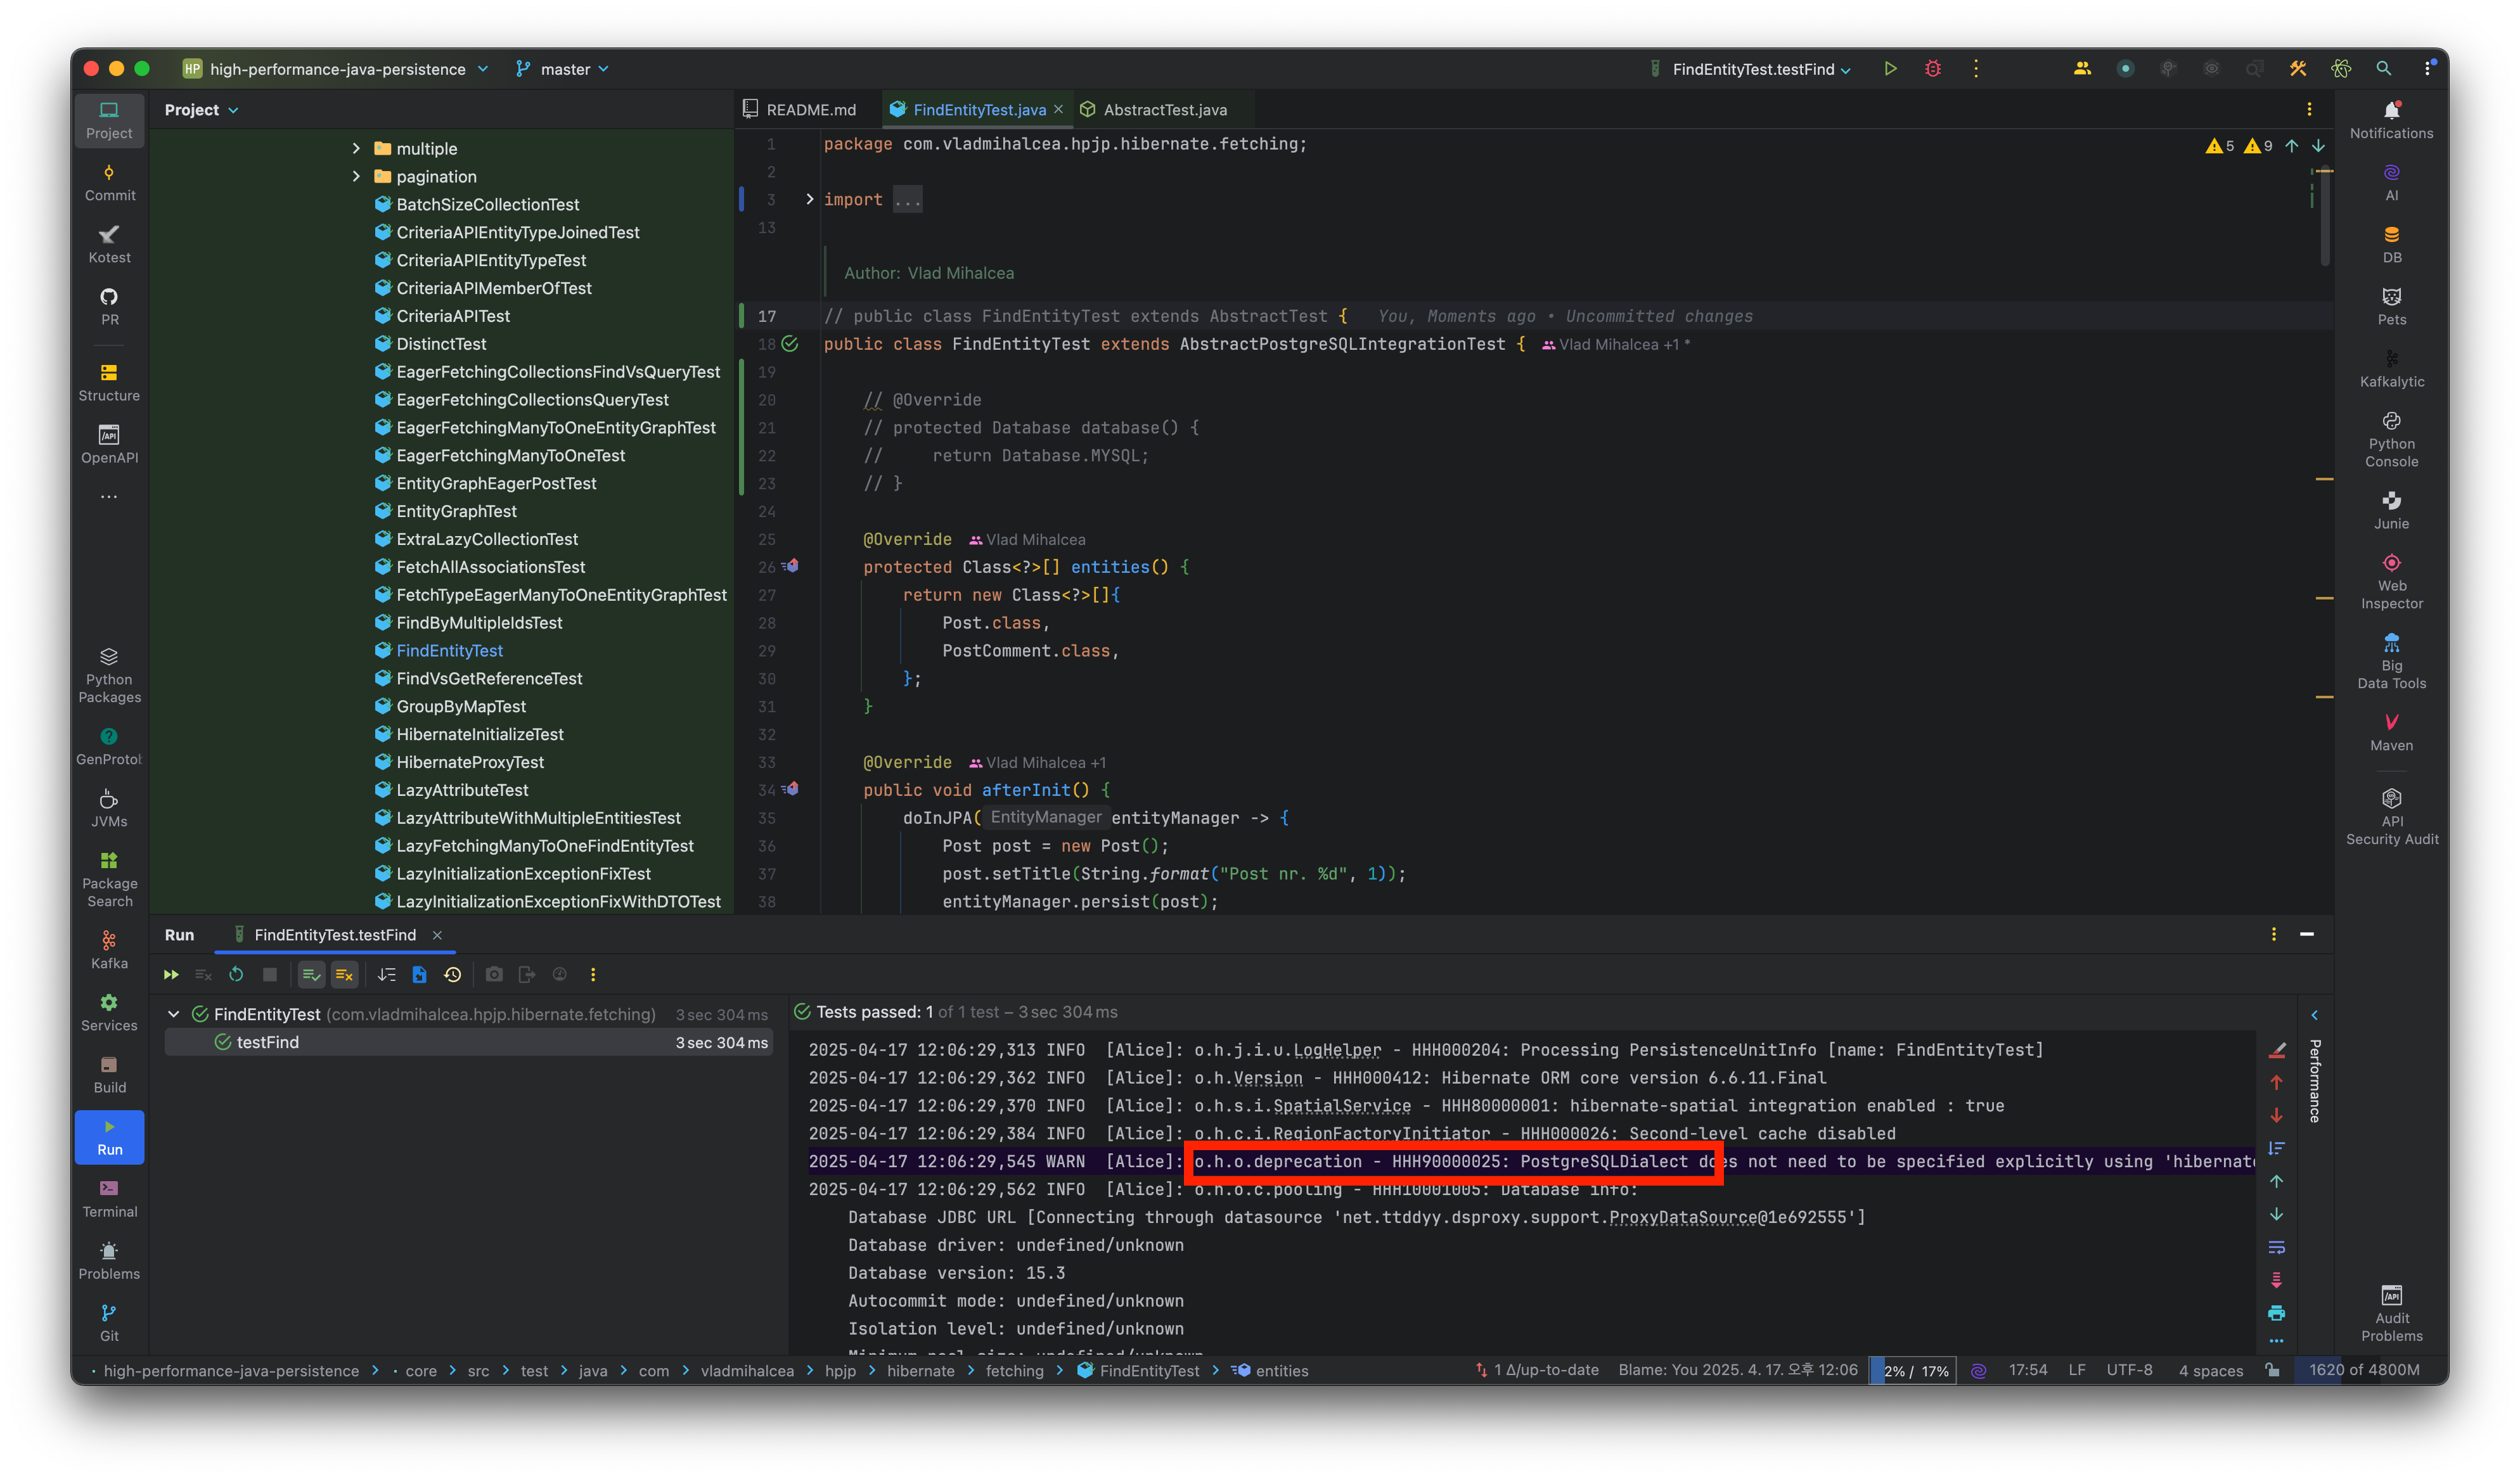
Task: Toggle the Show Ignored tests filter
Action: [344, 974]
